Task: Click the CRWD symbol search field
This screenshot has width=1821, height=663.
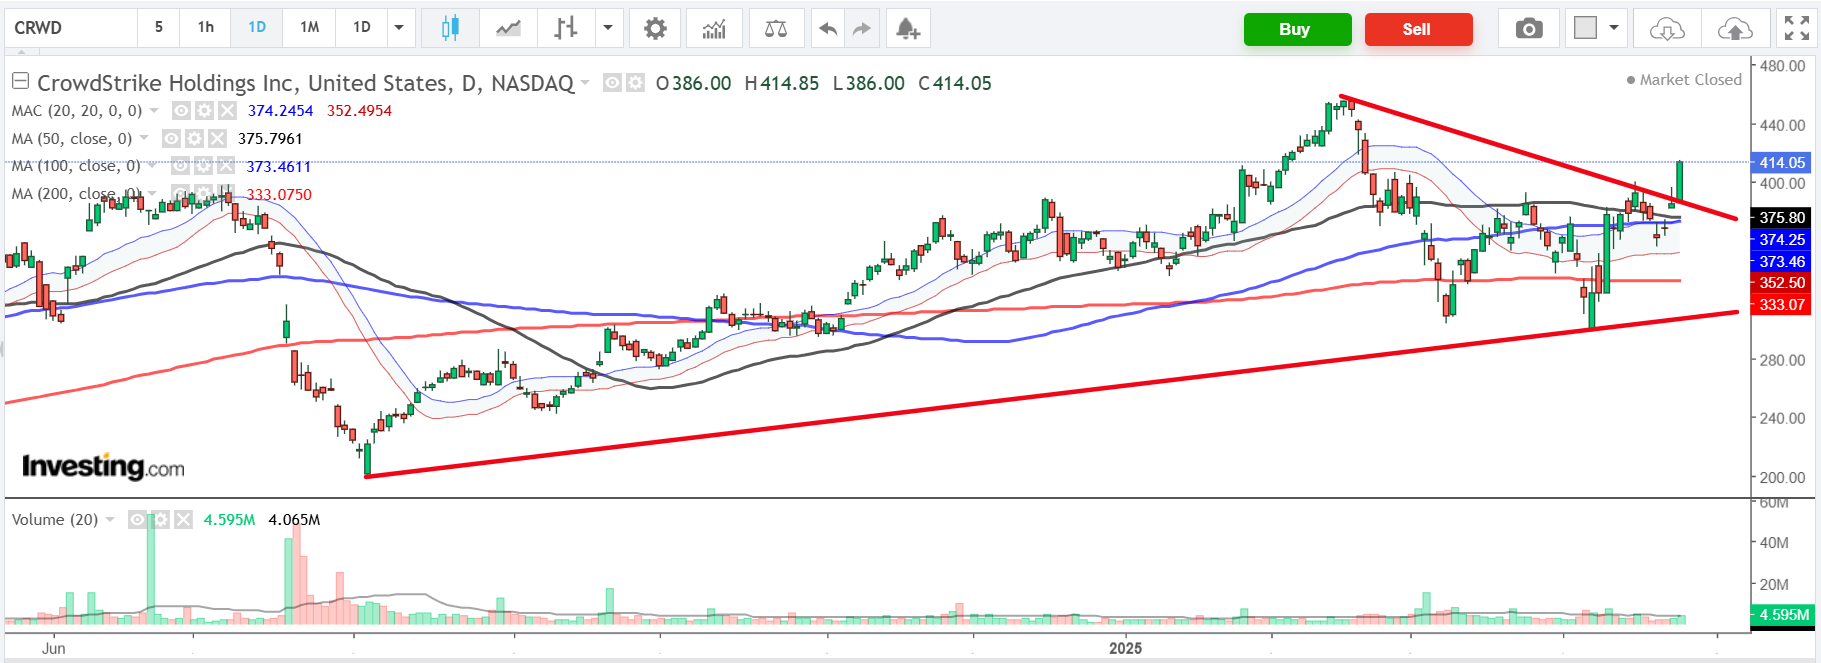Action: click(71, 28)
